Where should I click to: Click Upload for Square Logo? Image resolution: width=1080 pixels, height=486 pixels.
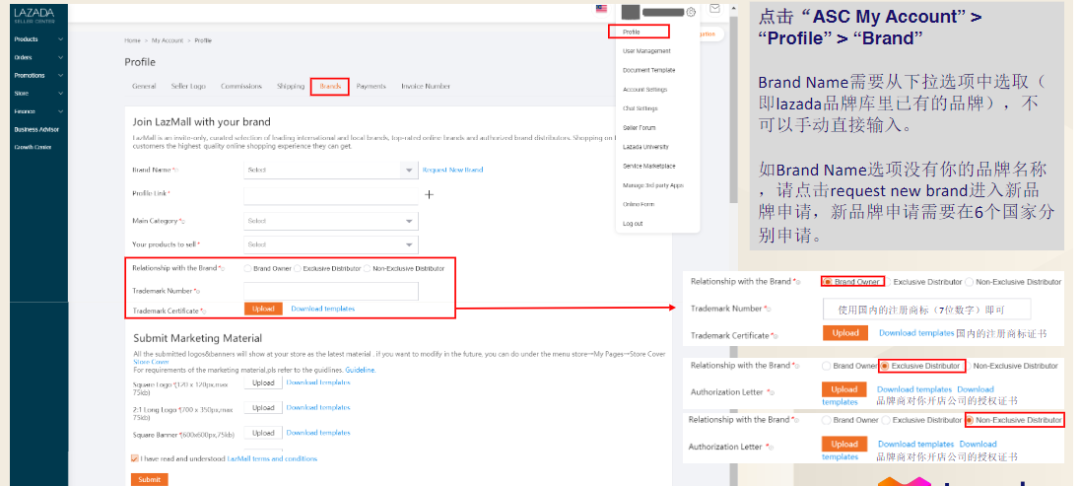[x=263, y=383]
